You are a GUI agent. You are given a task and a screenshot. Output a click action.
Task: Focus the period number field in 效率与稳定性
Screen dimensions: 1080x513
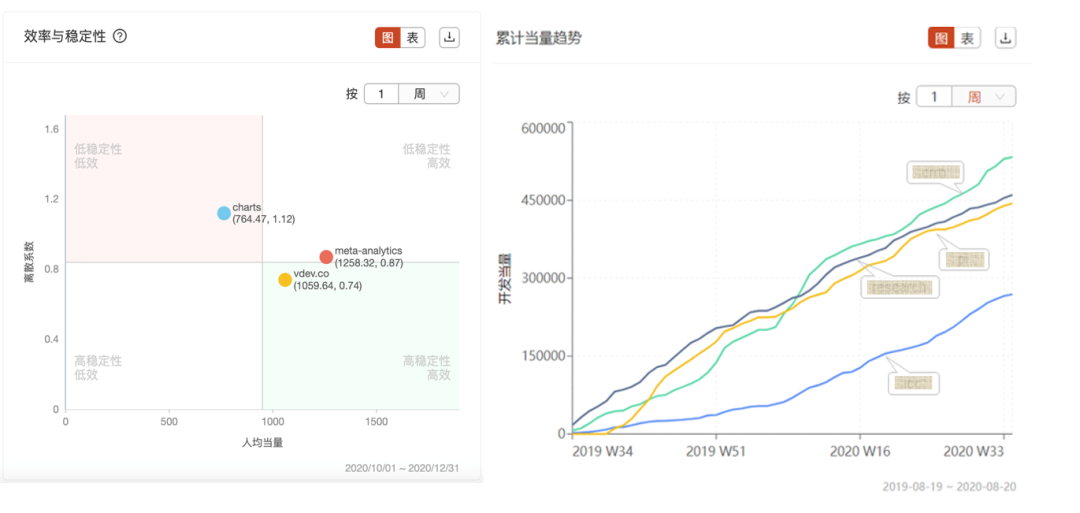point(381,94)
